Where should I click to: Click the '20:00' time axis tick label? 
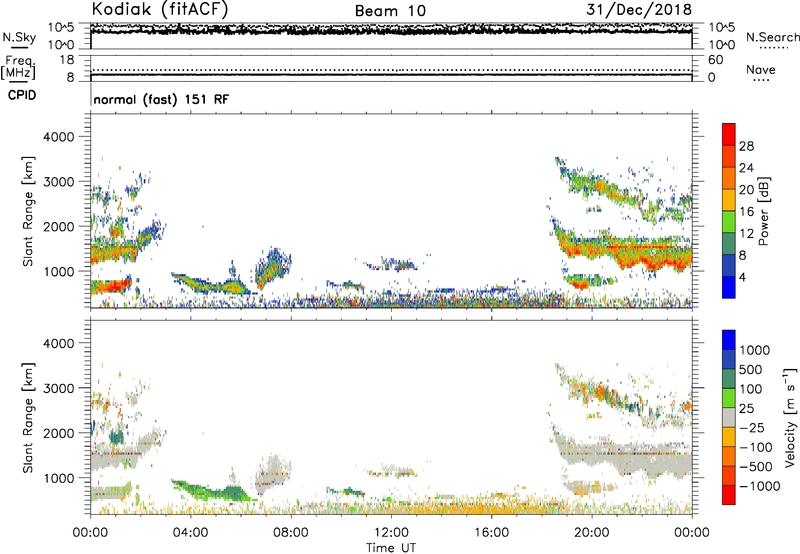tap(592, 533)
